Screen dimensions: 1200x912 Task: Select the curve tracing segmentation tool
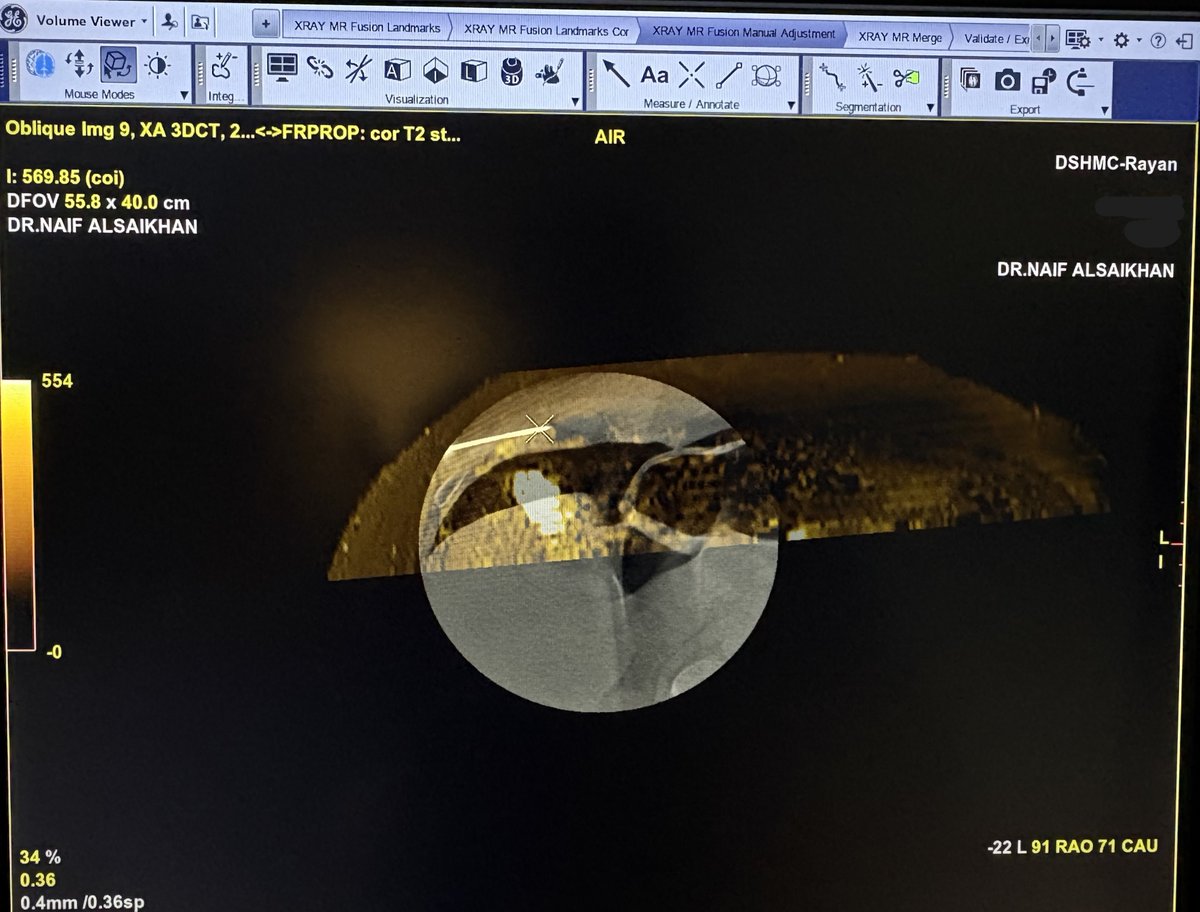click(831, 78)
